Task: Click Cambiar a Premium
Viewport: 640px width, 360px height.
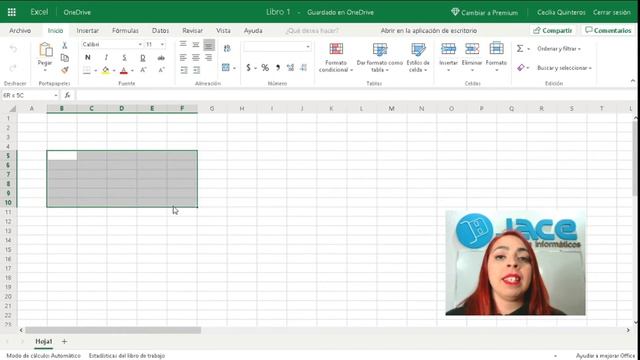Action: 484,12
